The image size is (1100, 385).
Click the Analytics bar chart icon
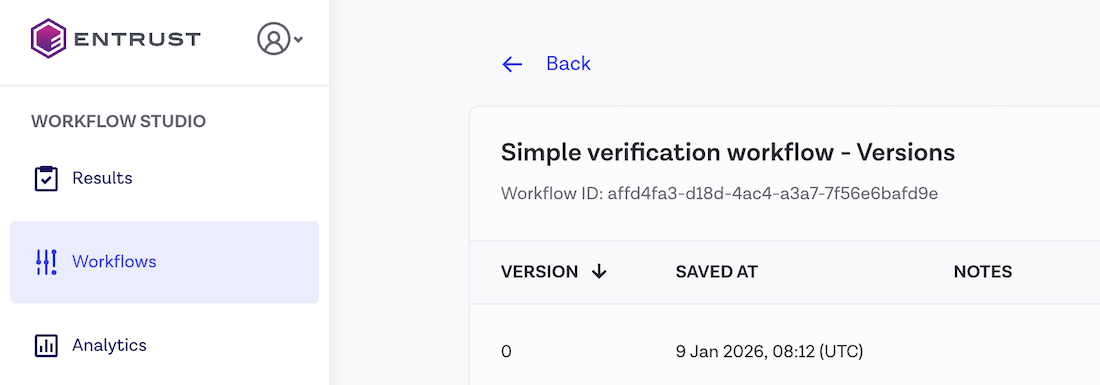click(46, 345)
